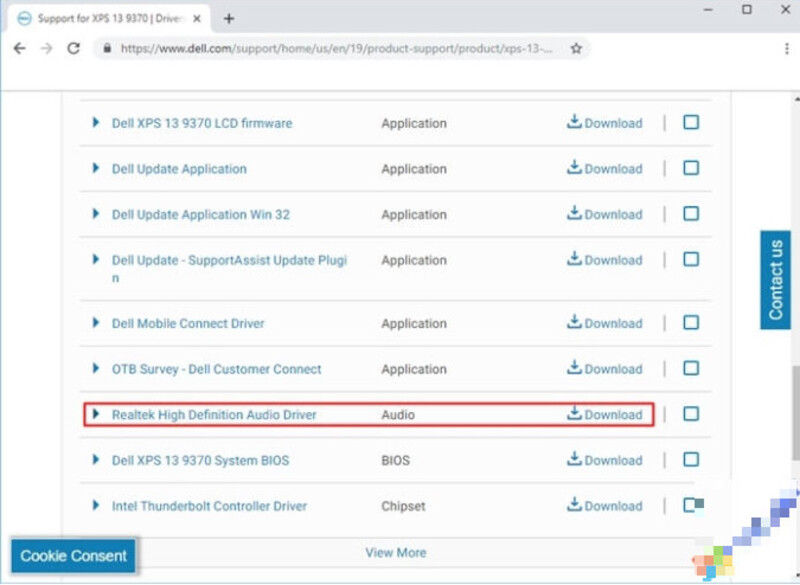The height and width of the screenshot is (585, 800).
Task: Expand Realtek High Definition Audio Driver row
Action: (x=95, y=414)
